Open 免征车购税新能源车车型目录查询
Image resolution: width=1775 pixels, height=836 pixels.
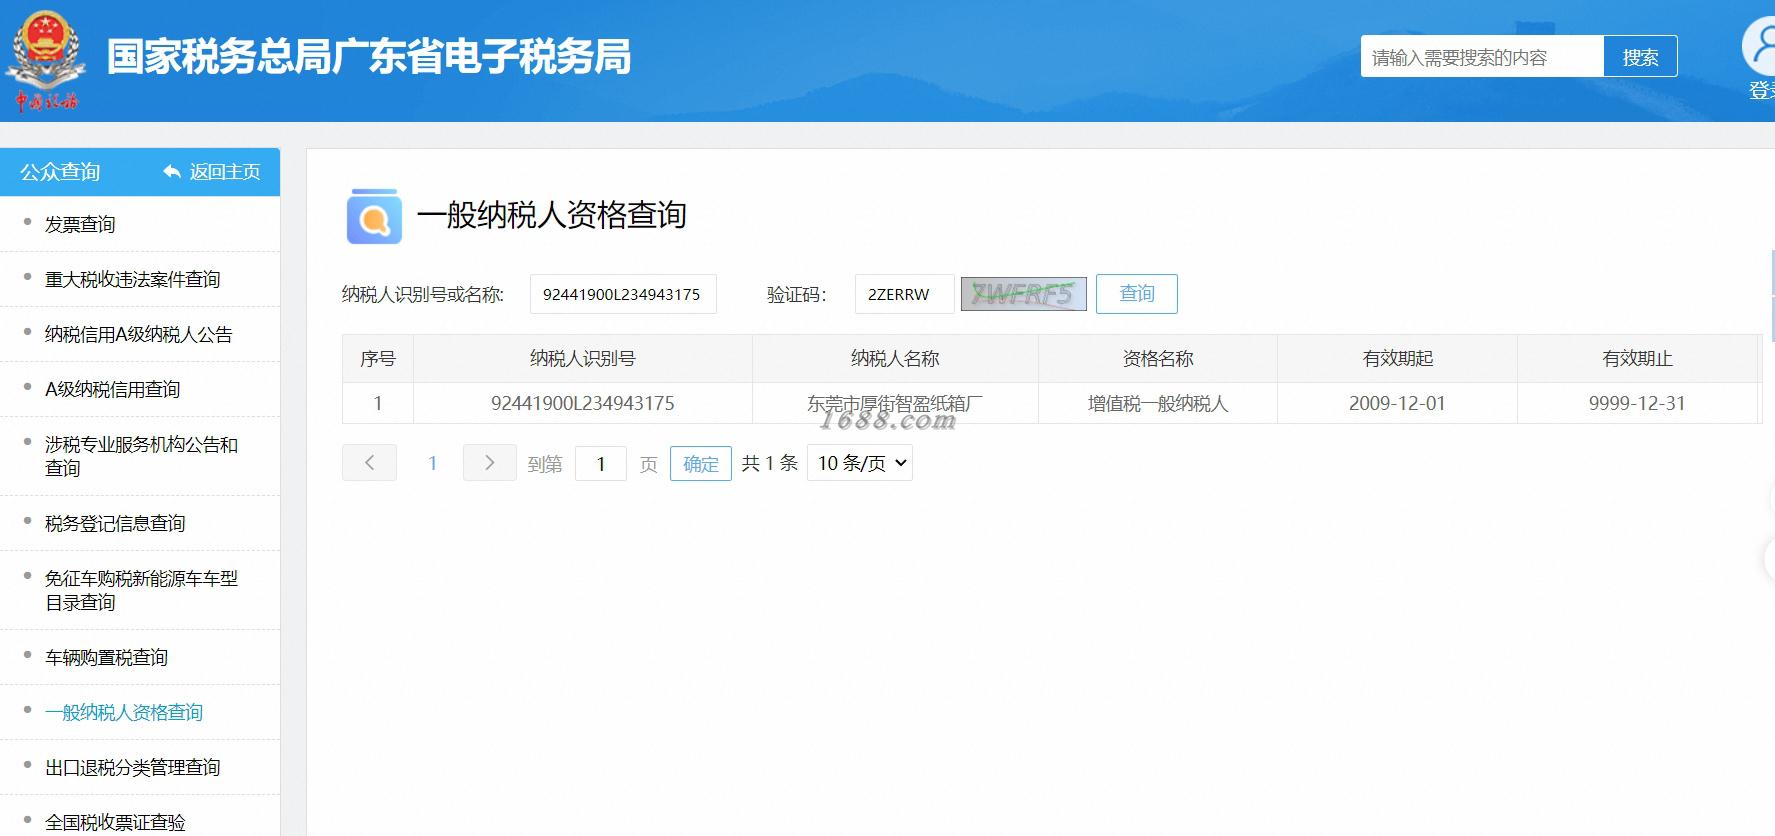pos(141,590)
